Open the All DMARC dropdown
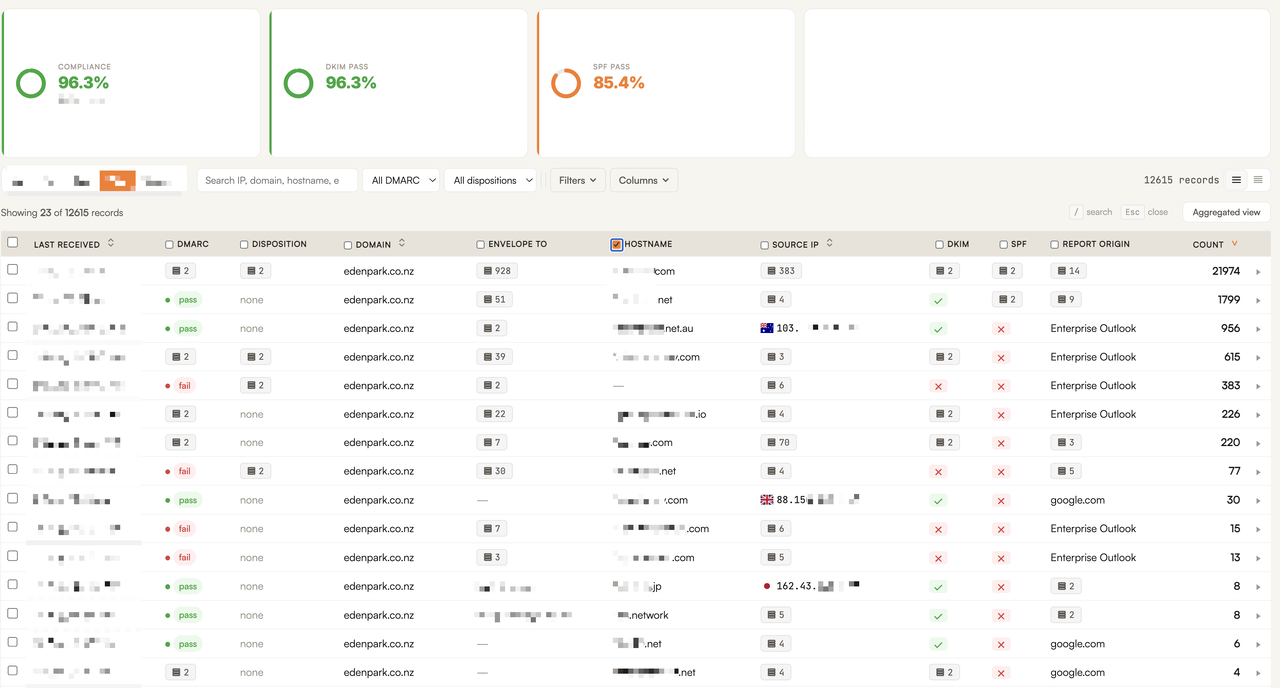The width and height of the screenshot is (1280, 688). click(x=401, y=180)
